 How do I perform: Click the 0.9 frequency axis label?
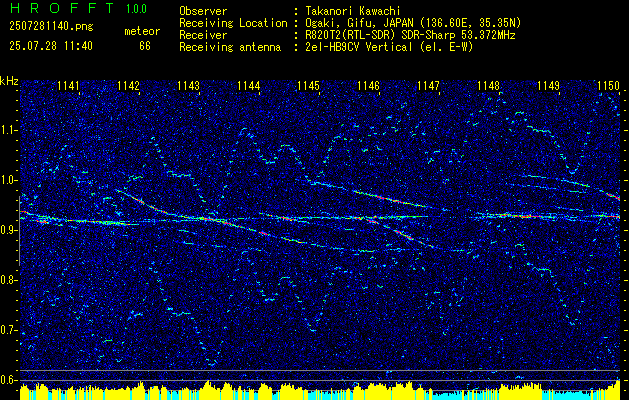(x=9, y=230)
